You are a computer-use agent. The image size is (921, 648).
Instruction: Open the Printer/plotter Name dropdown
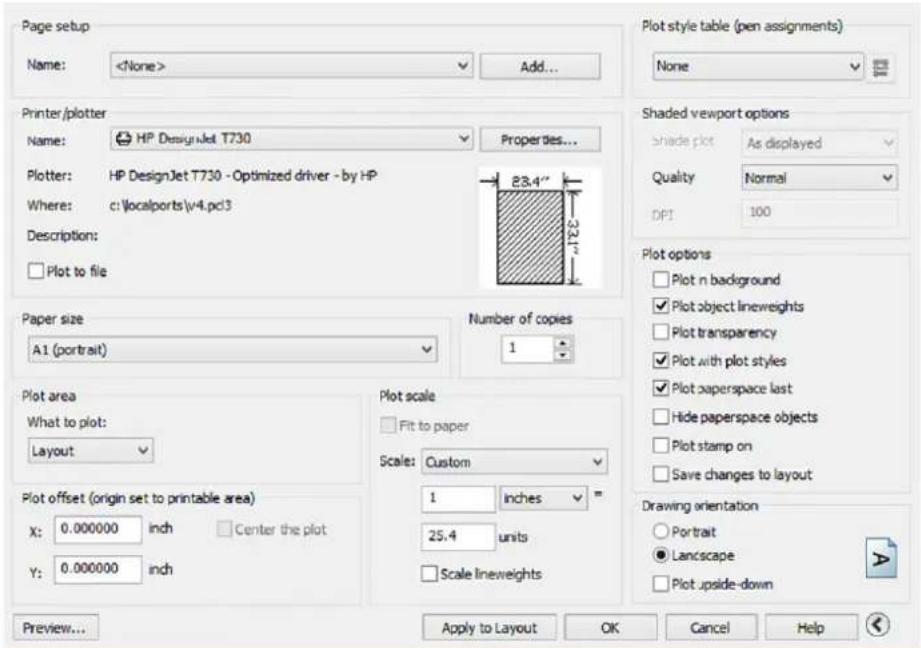[291, 139]
